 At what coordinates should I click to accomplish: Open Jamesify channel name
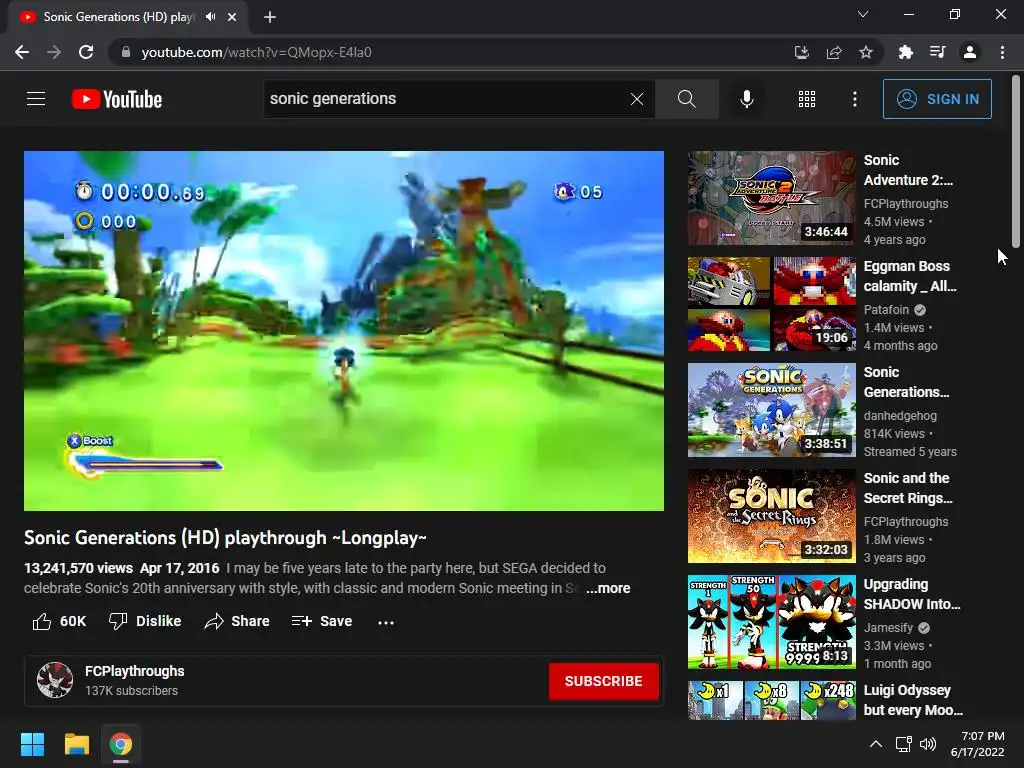click(888, 628)
